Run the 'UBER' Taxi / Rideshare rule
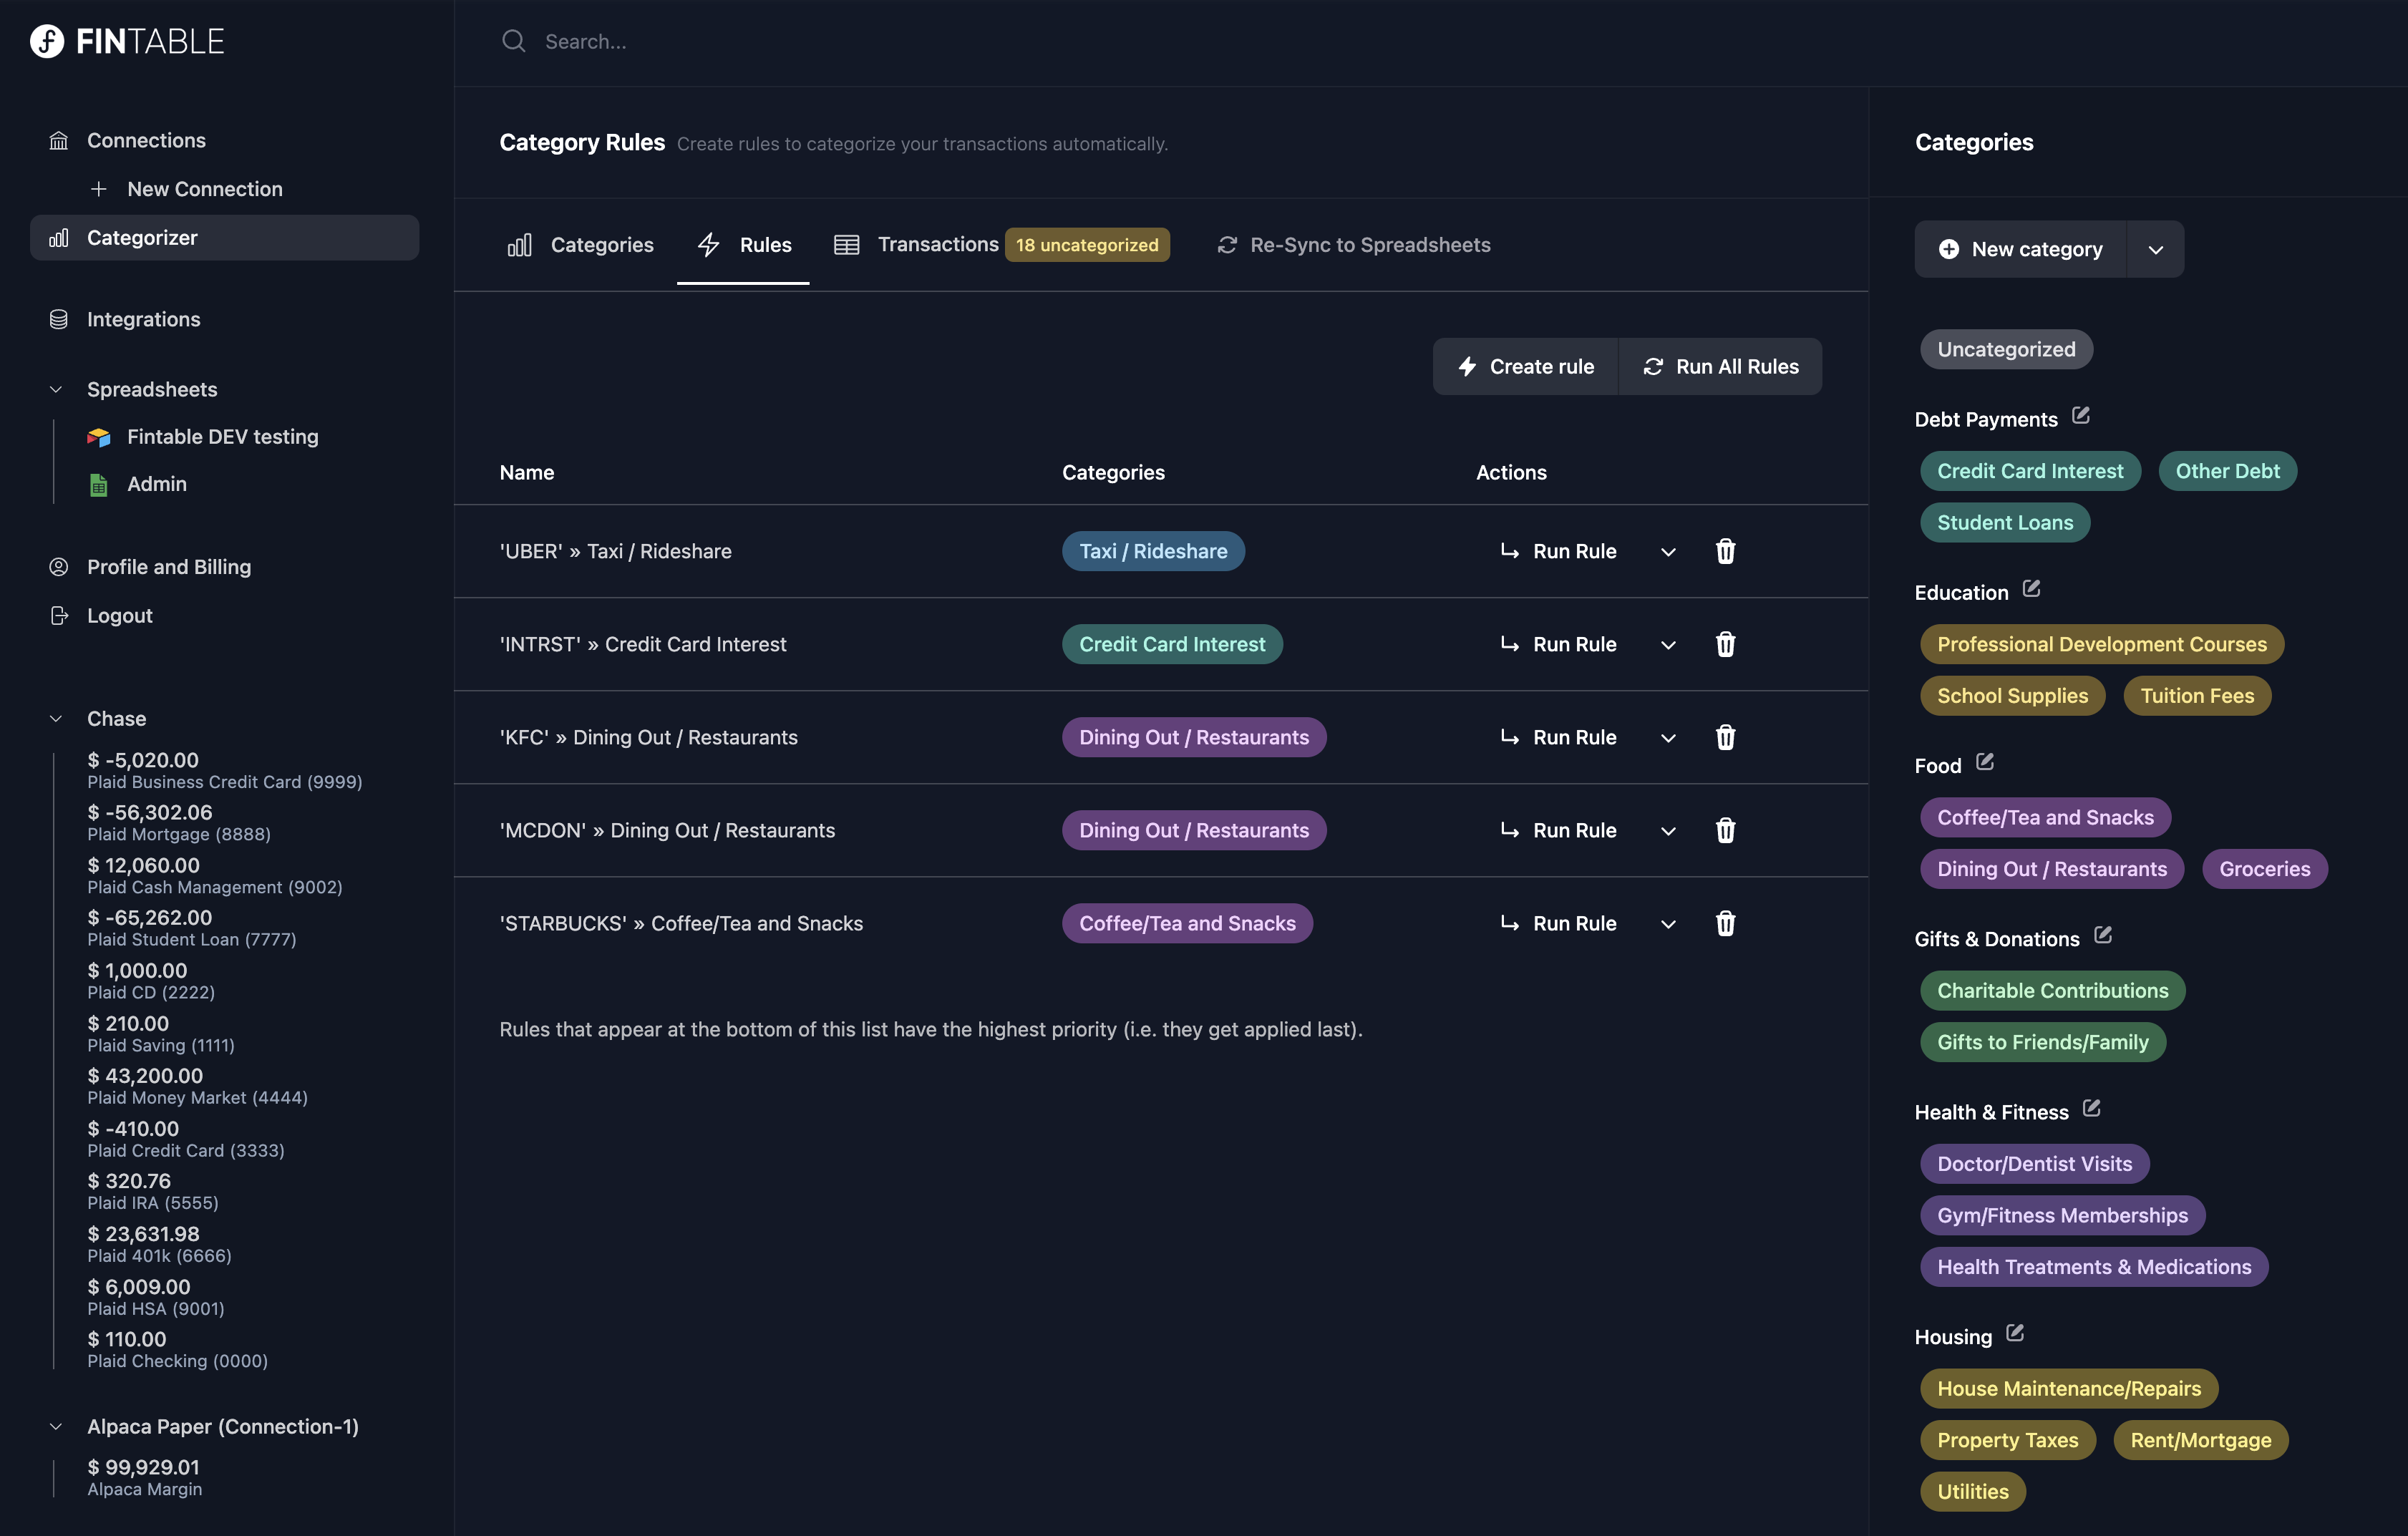Viewport: 2408px width, 1536px height. [x=1558, y=551]
